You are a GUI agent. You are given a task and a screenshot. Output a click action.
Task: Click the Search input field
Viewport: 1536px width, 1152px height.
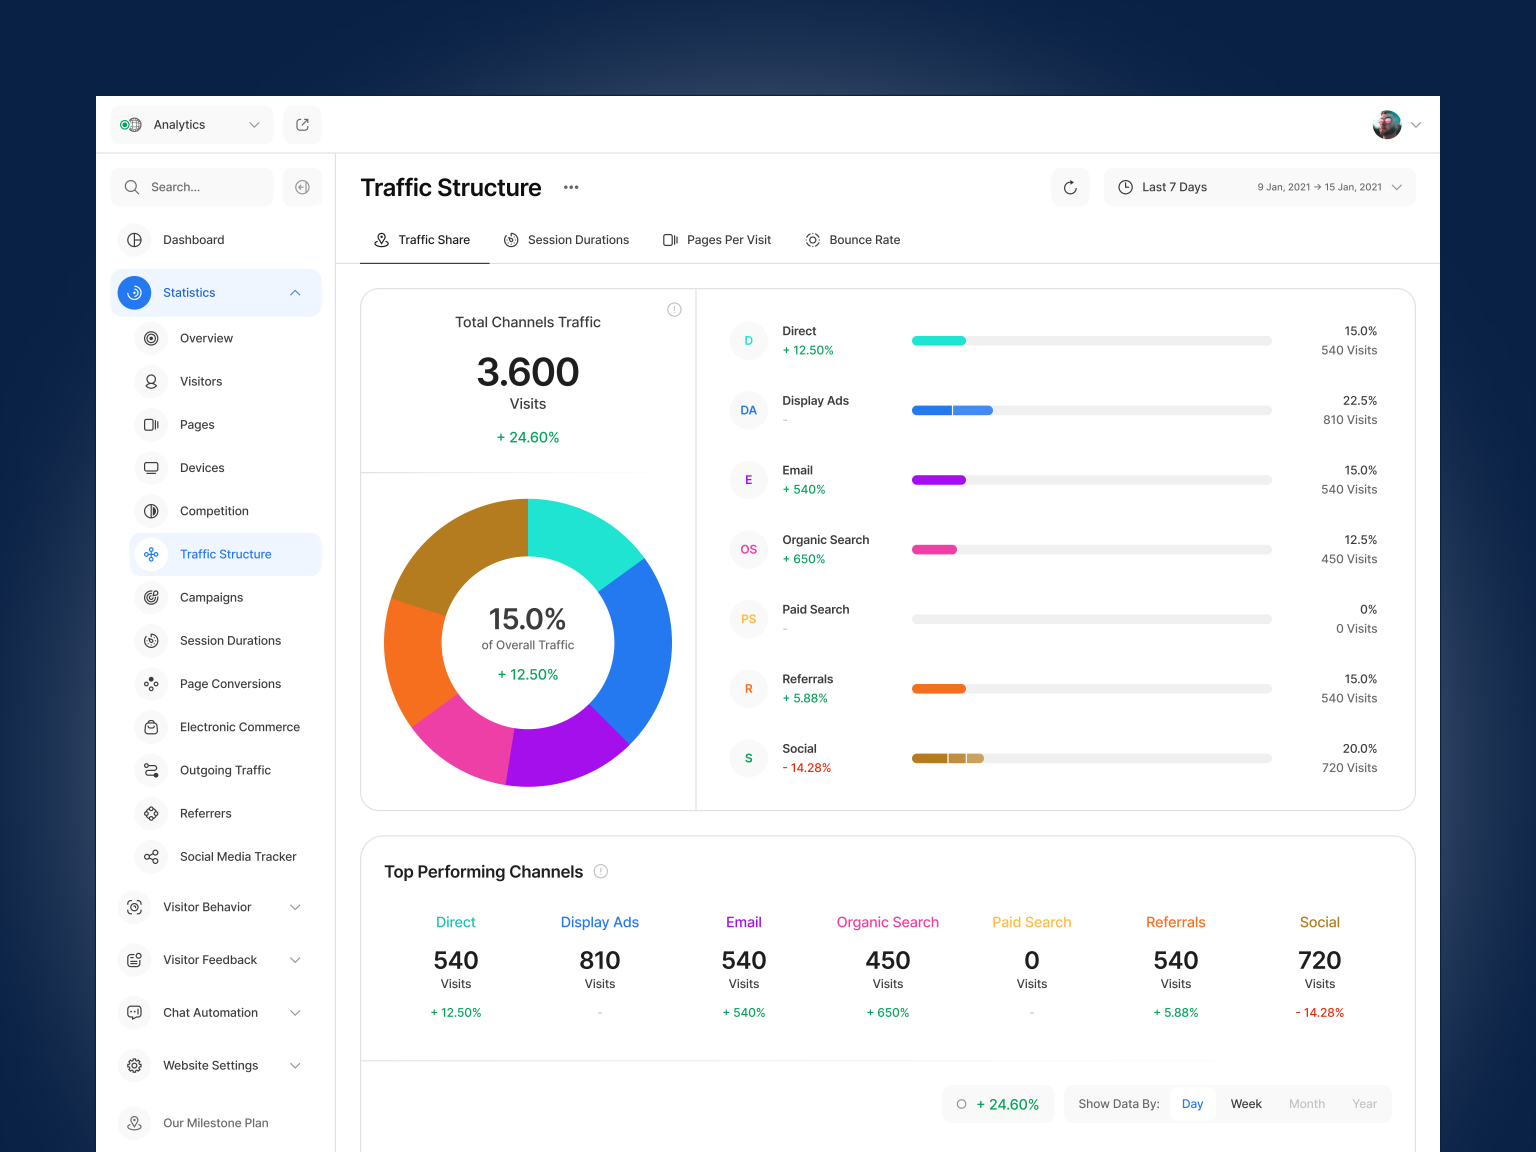click(191, 187)
